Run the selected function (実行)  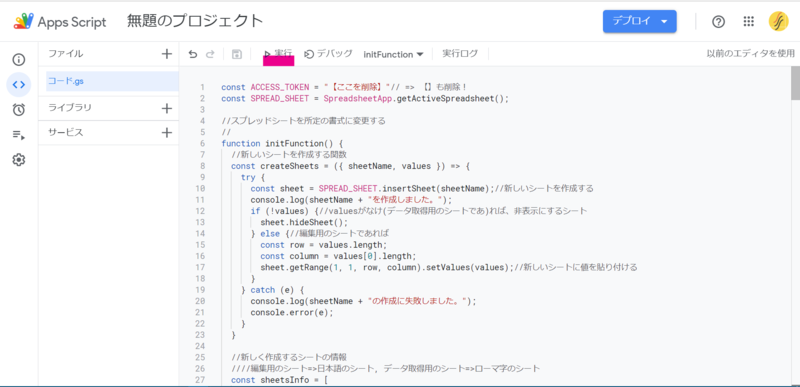[278, 54]
